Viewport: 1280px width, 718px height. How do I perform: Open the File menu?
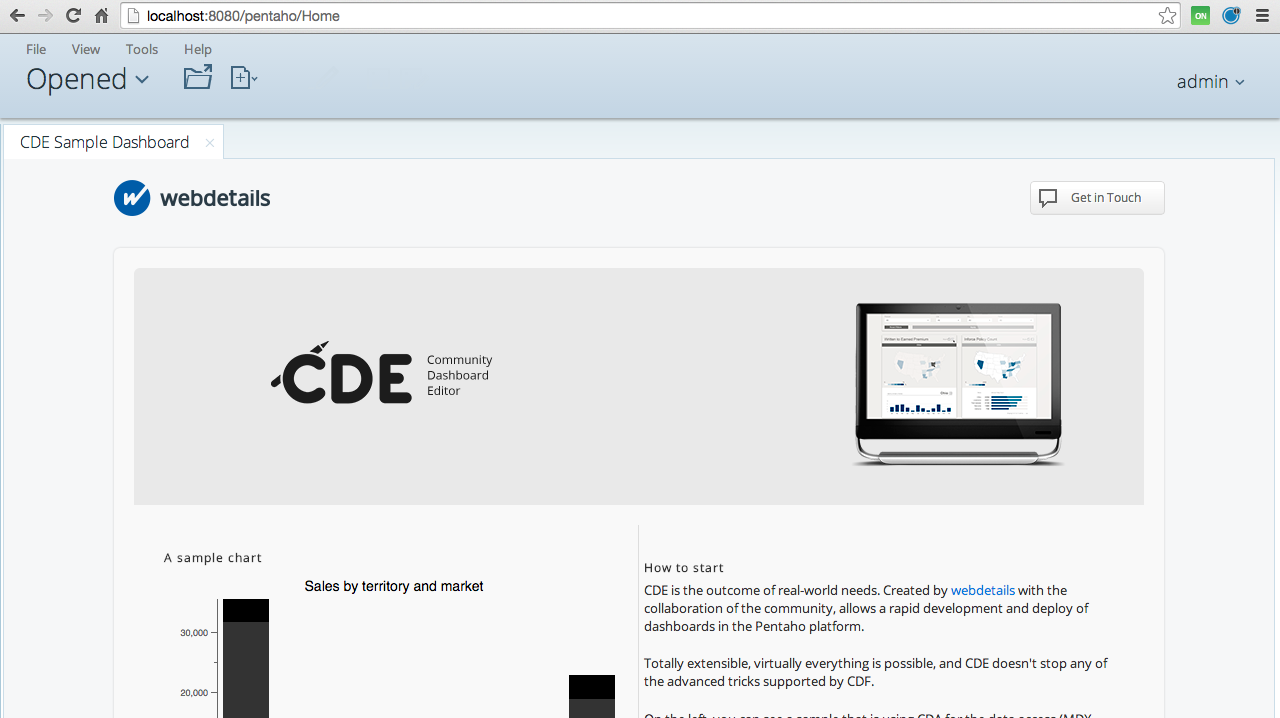click(36, 49)
